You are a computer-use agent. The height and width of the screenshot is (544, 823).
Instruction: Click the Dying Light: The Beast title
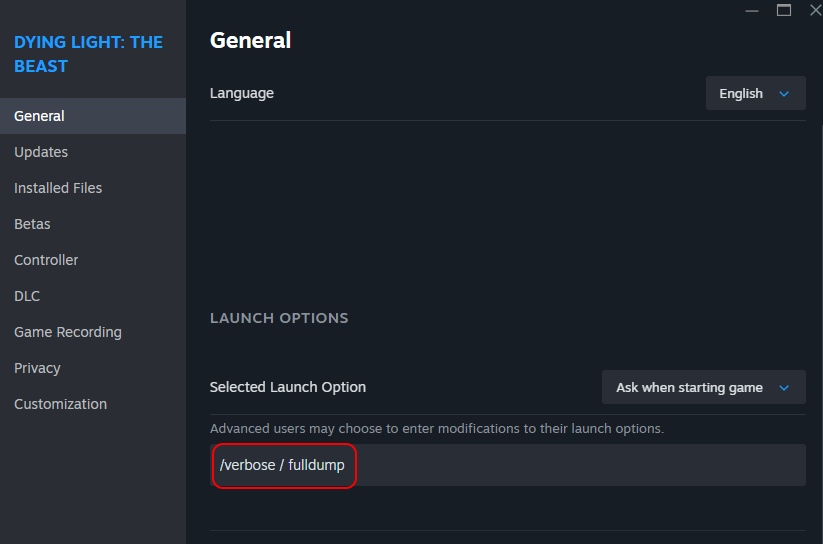click(x=88, y=54)
